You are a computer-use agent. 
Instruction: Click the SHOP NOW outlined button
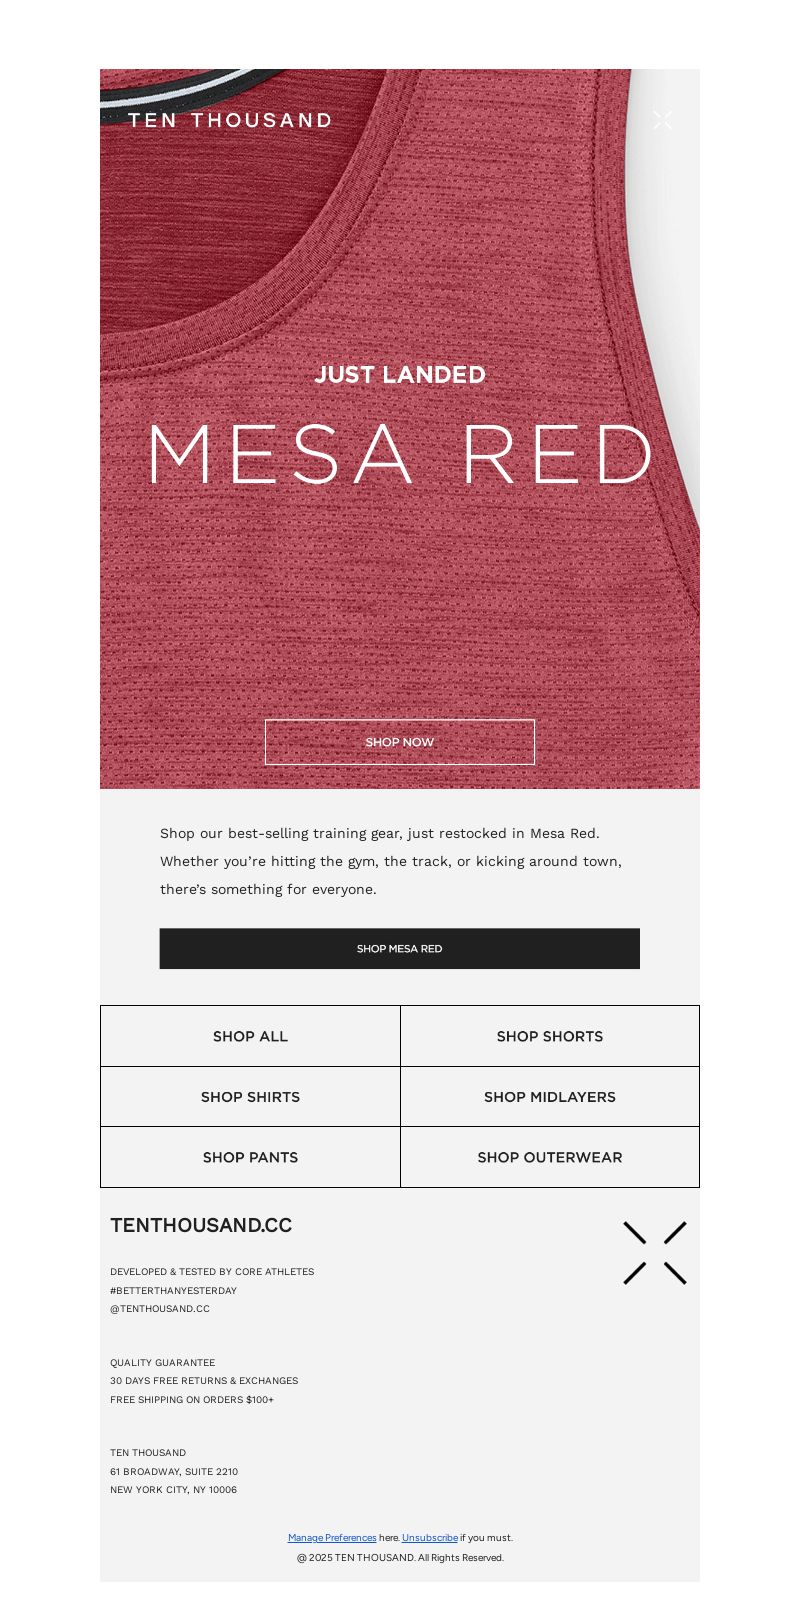[400, 742]
